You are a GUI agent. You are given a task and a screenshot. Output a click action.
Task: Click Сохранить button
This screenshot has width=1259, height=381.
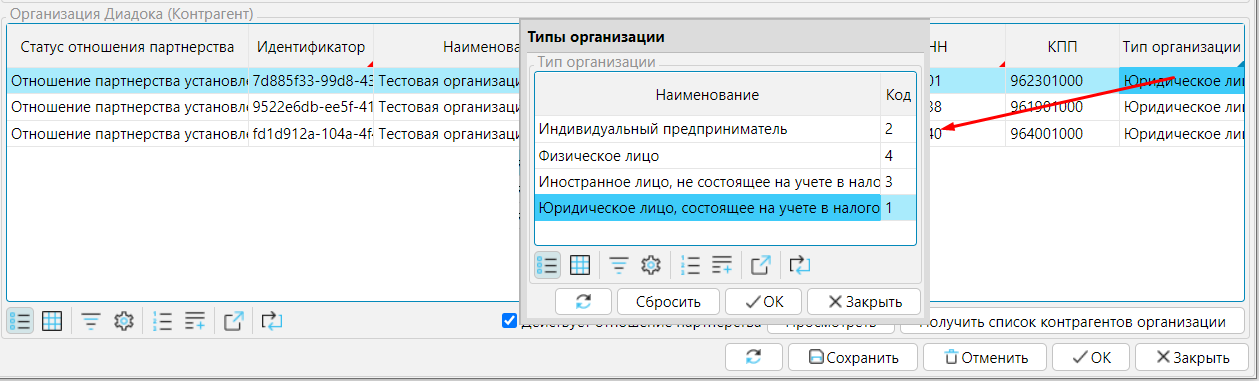[x=853, y=357]
